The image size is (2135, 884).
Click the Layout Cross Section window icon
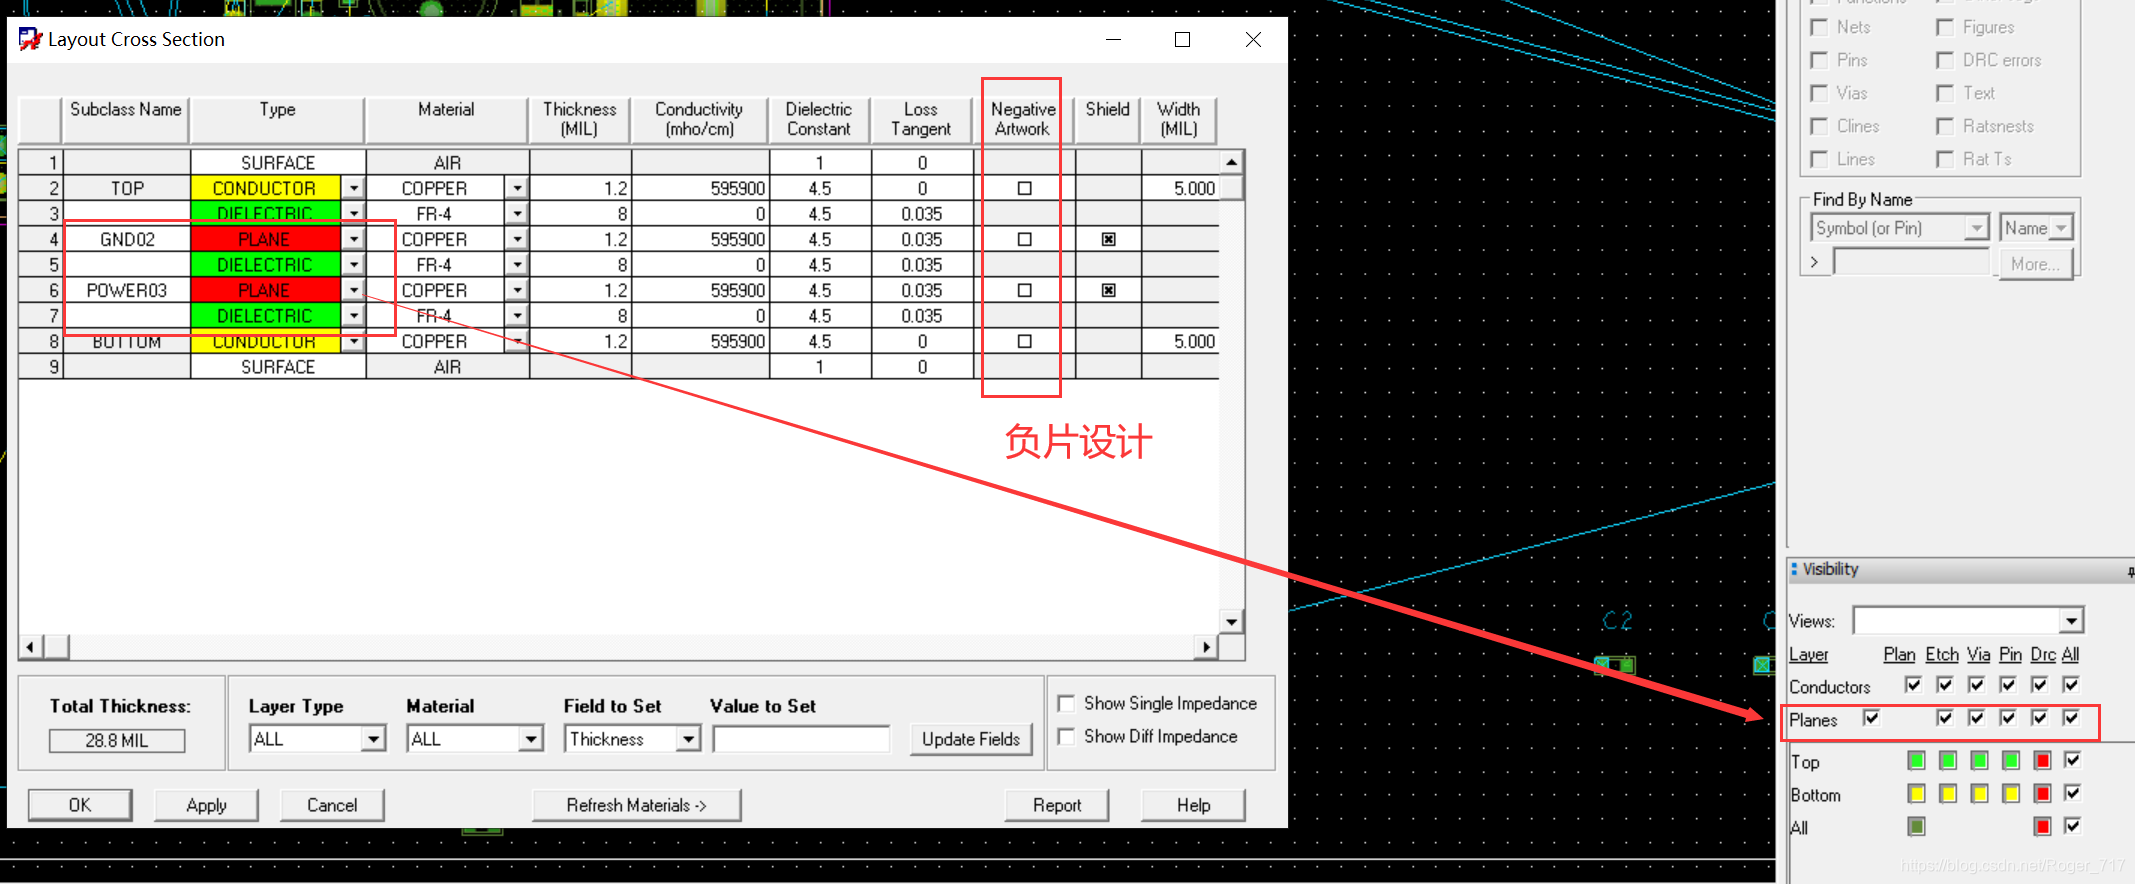pyautogui.click(x=30, y=39)
